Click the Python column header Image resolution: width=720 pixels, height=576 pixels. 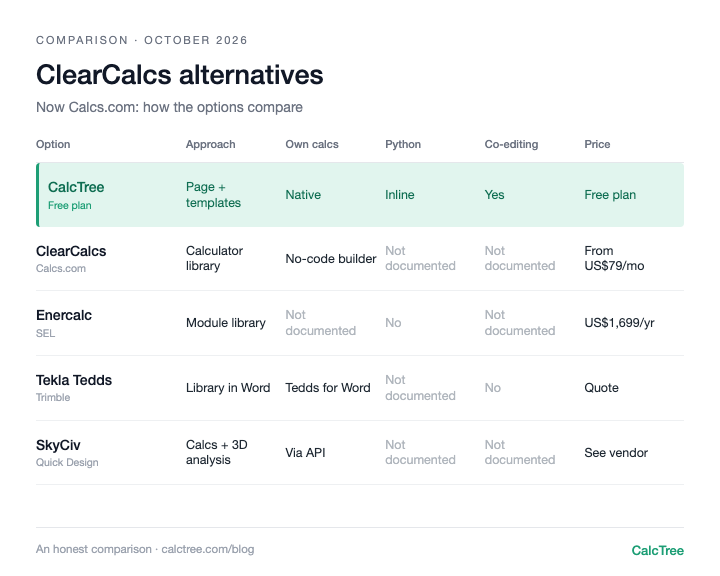403,144
